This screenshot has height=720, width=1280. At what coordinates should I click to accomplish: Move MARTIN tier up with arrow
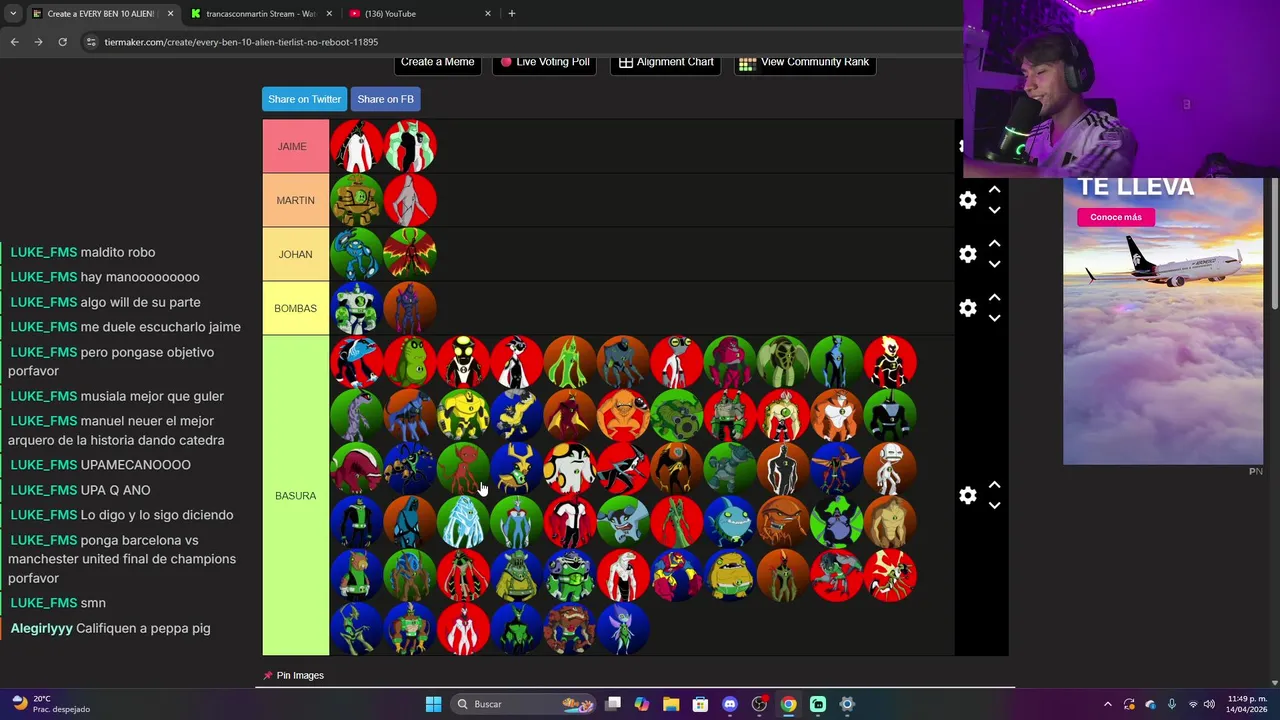tap(994, 190)
